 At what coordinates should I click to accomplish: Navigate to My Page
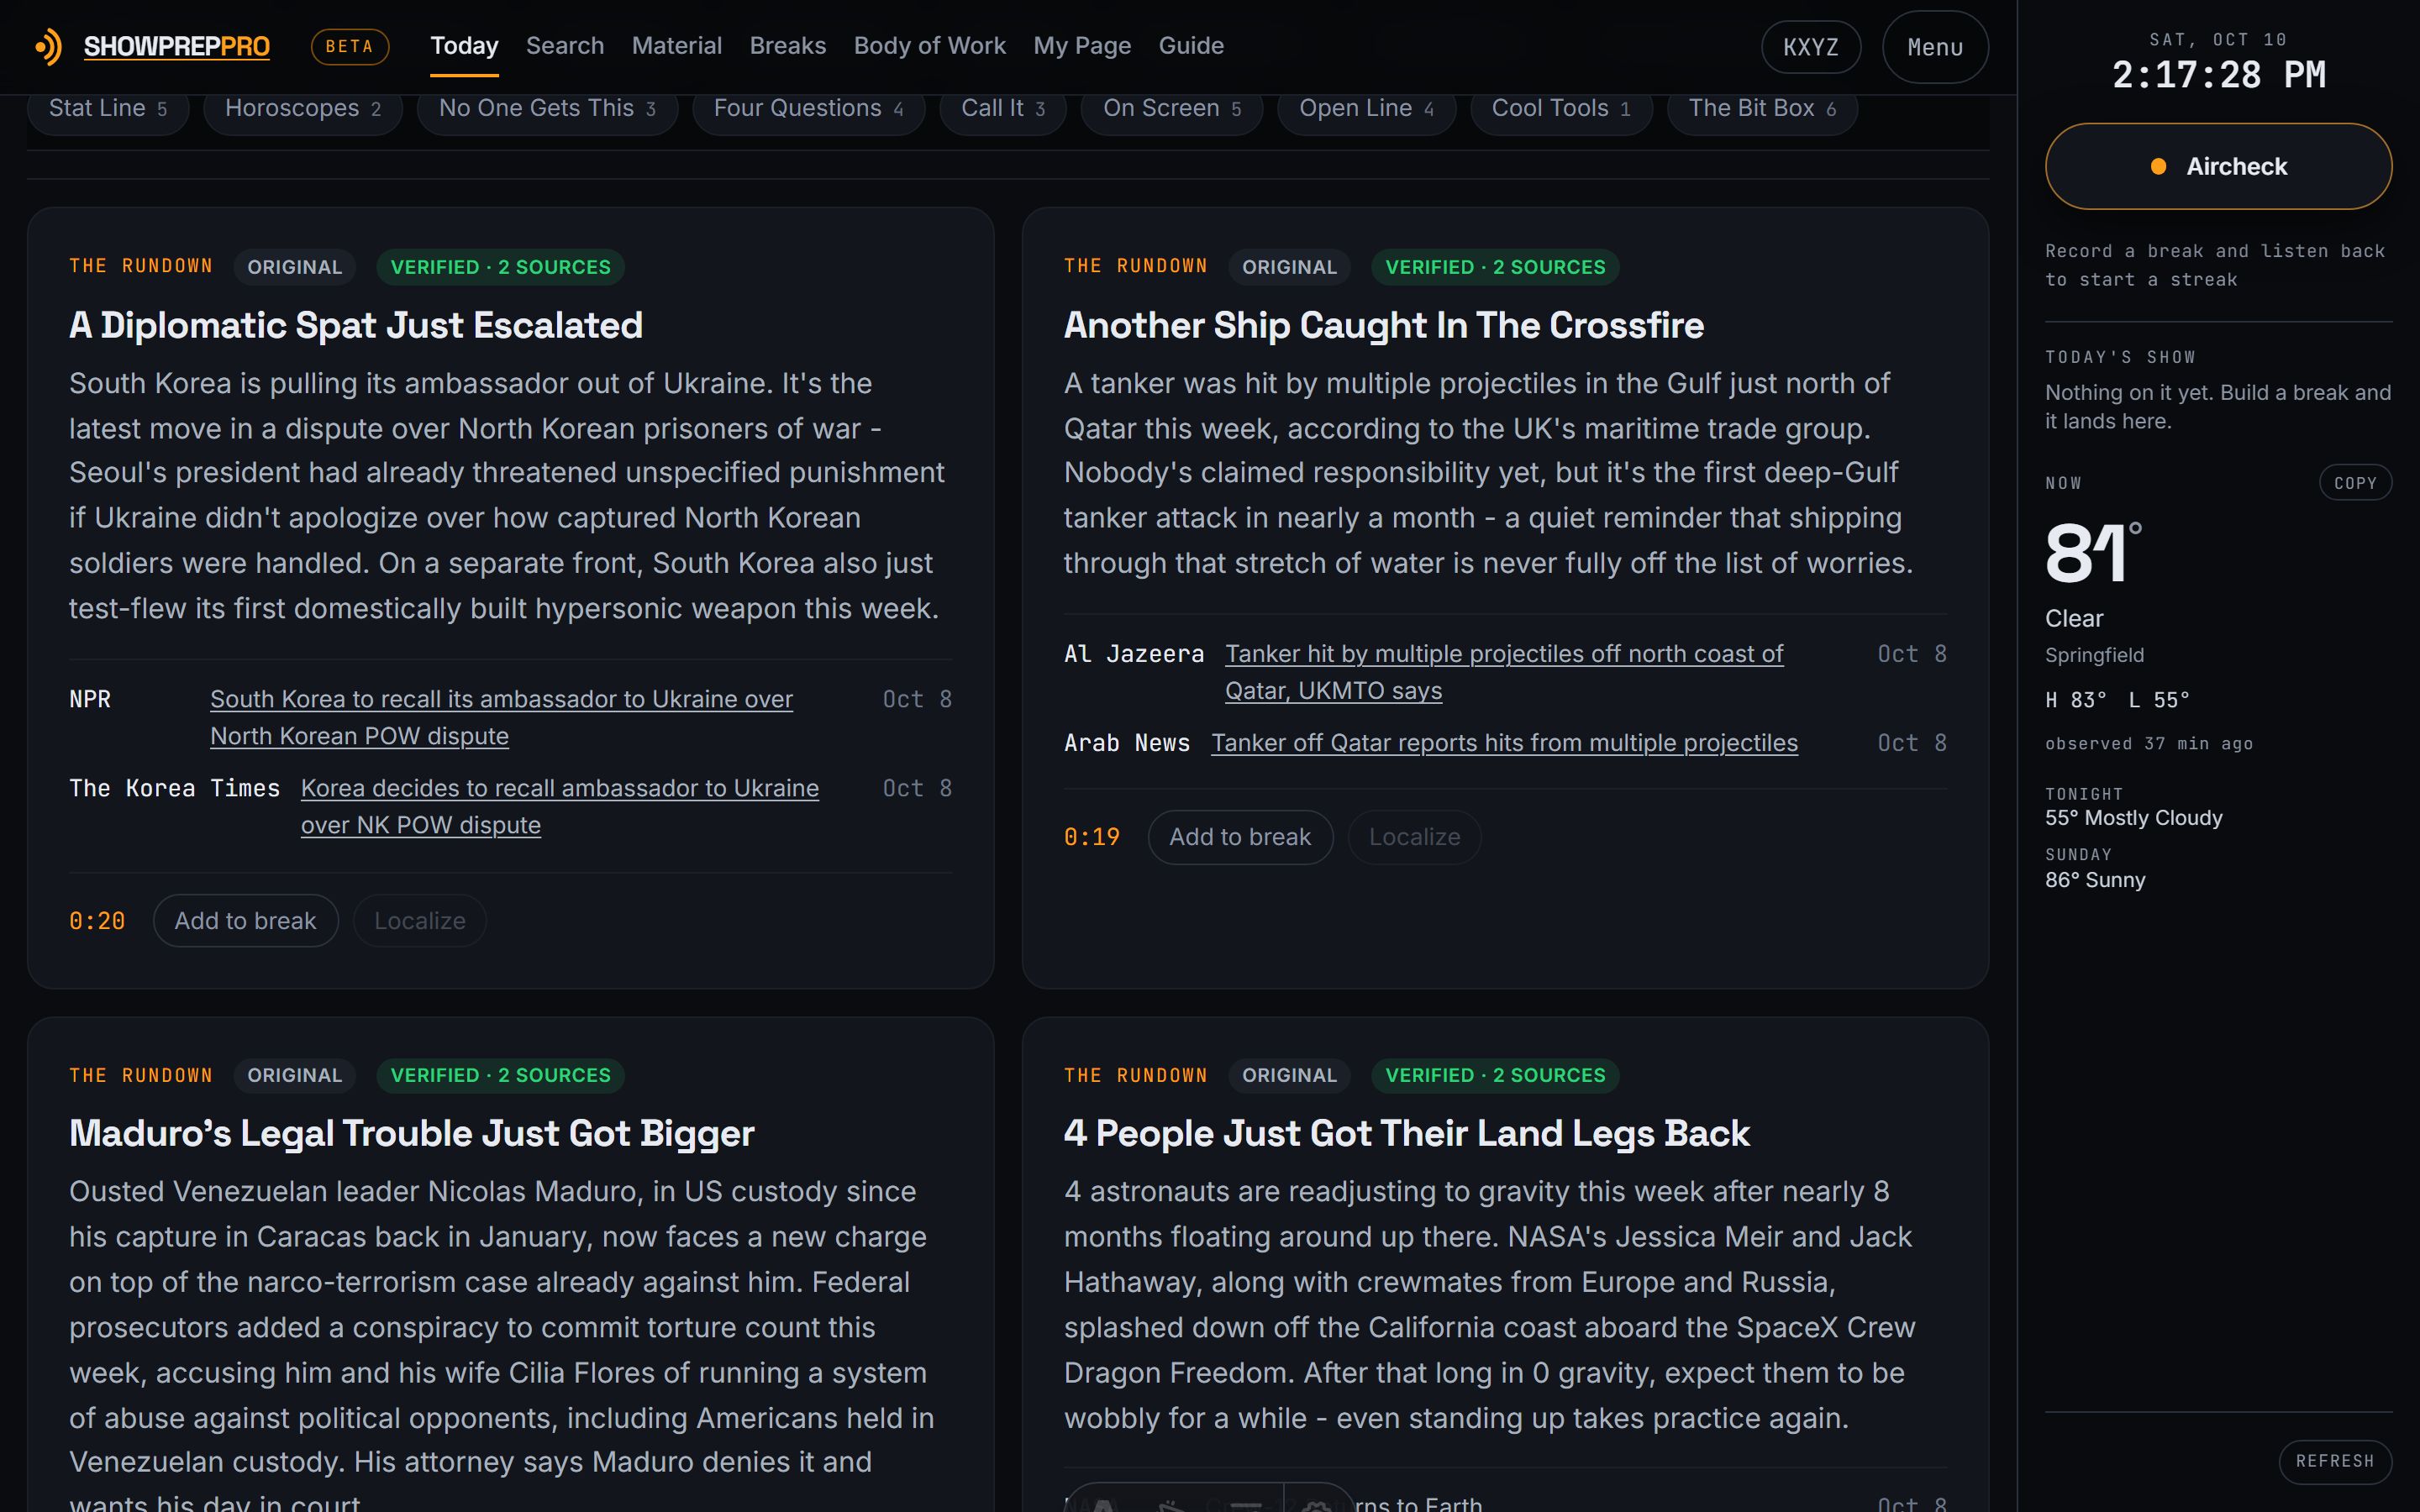(x=1082, y=46)
